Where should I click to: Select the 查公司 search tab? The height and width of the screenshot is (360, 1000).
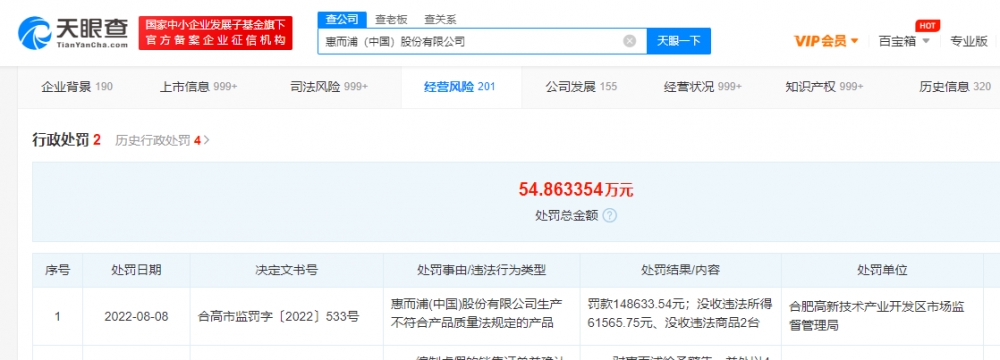(x=342, y=19)
